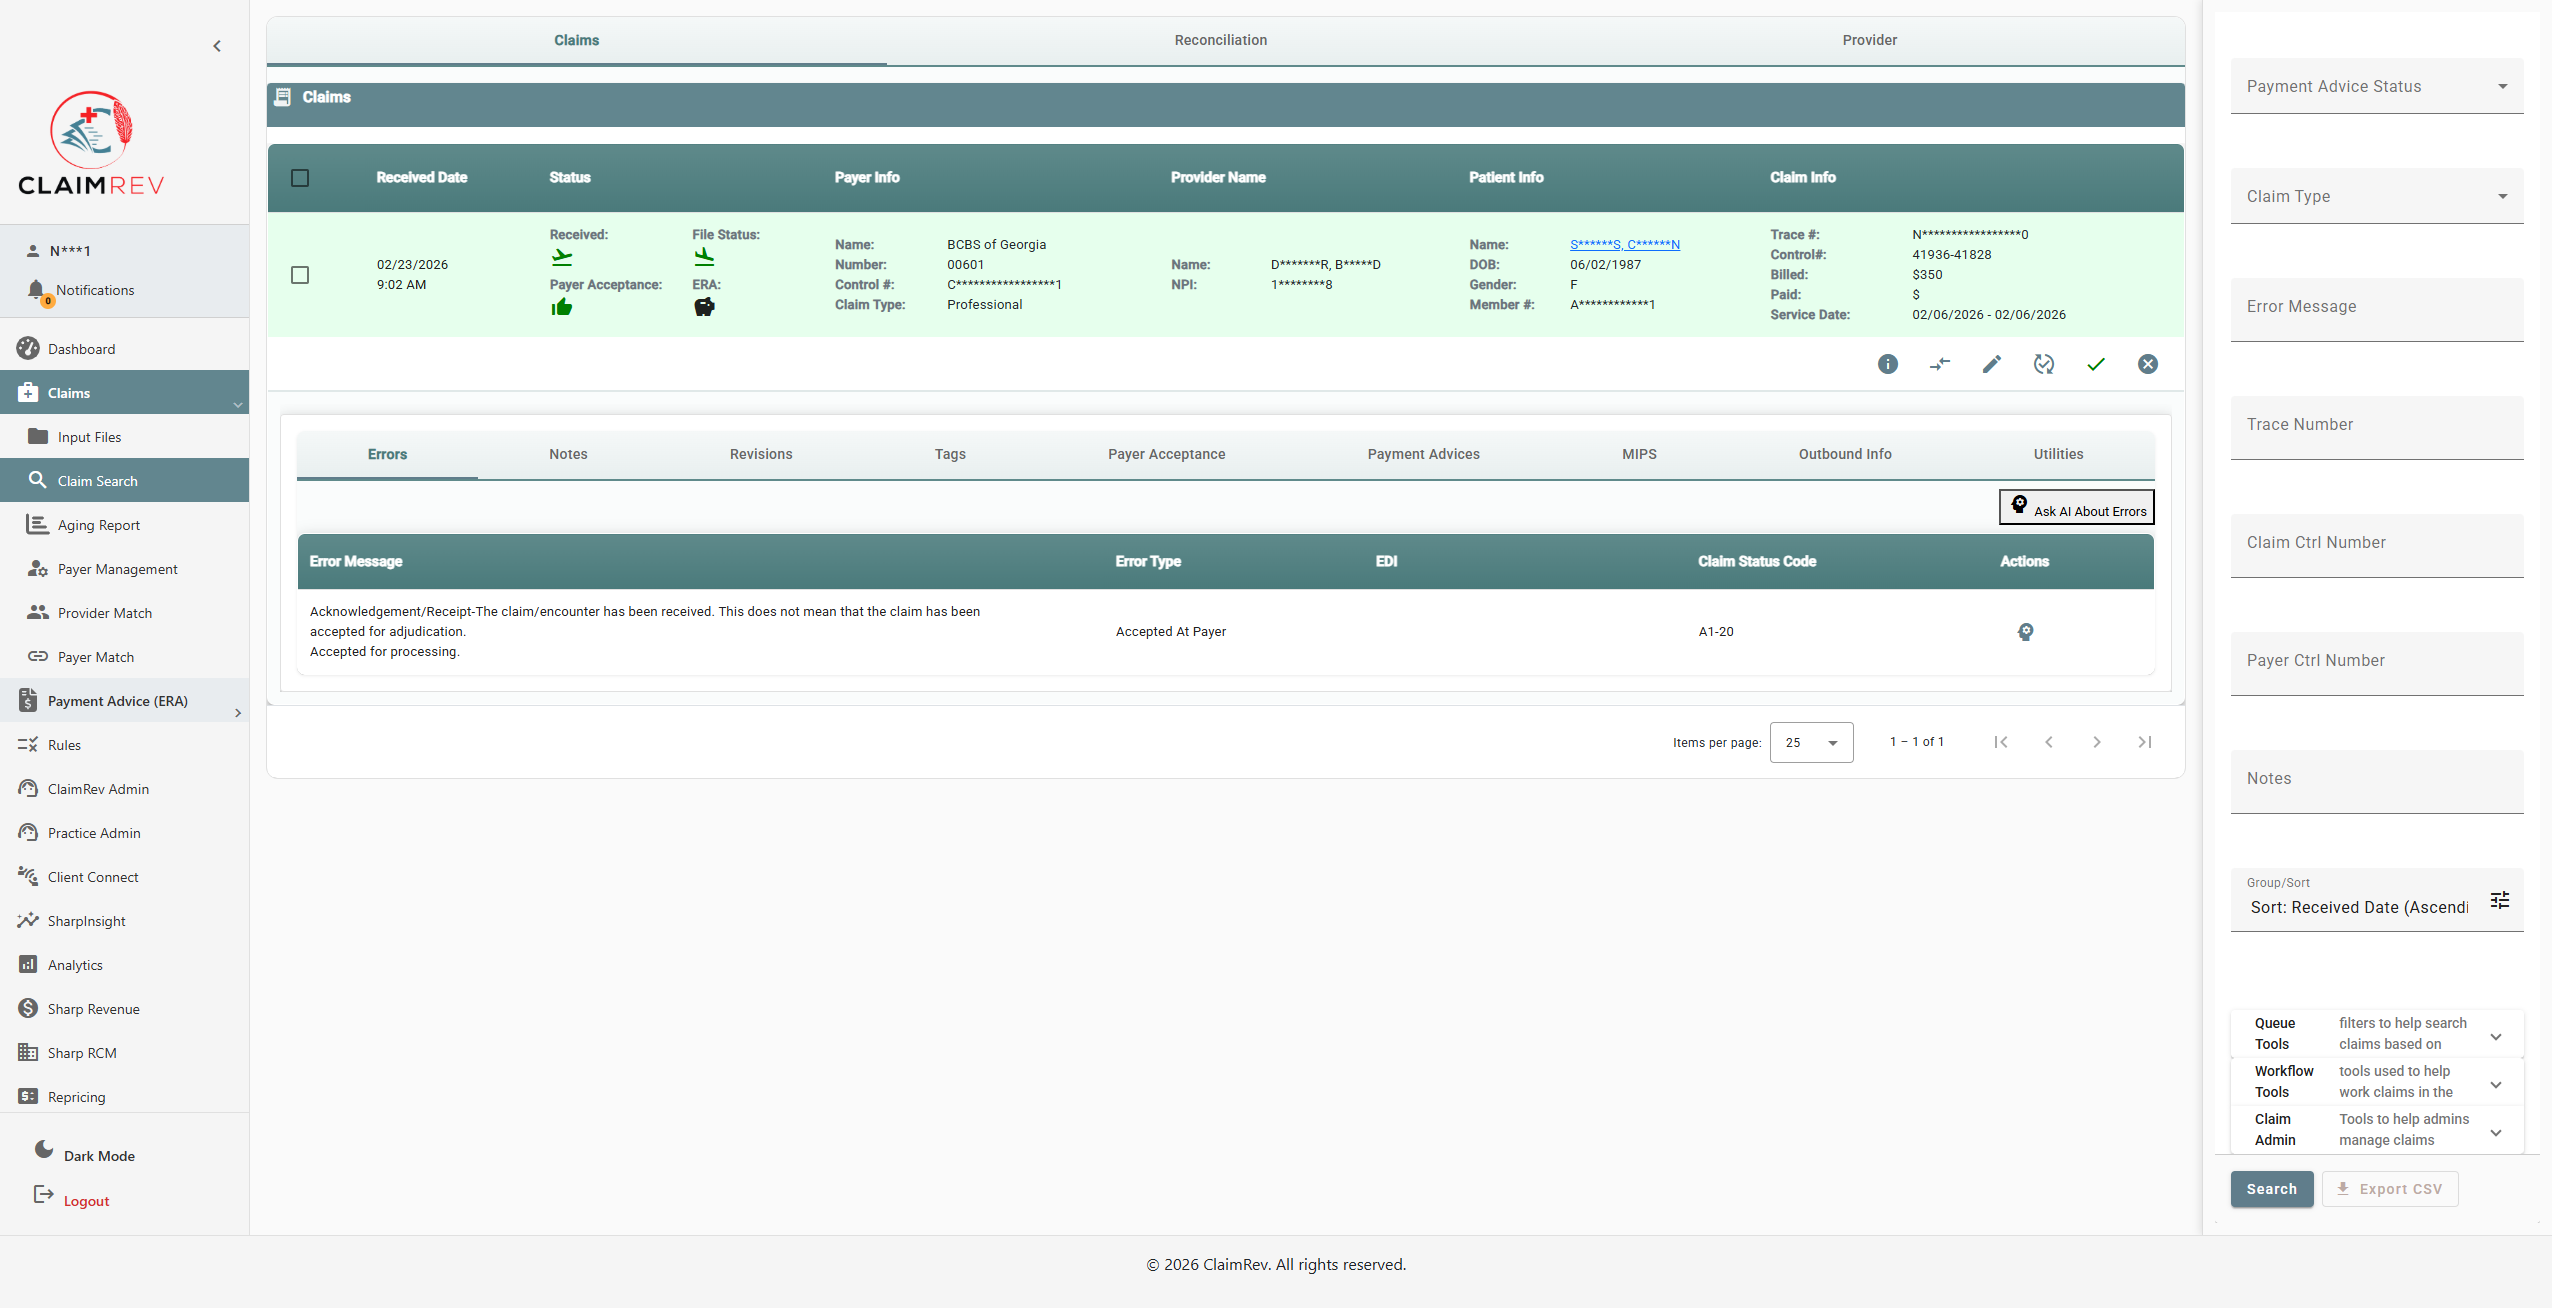2552x1308 pixels.
Task: Open the Payer Acceptance tab
Action: [1166, 454]
